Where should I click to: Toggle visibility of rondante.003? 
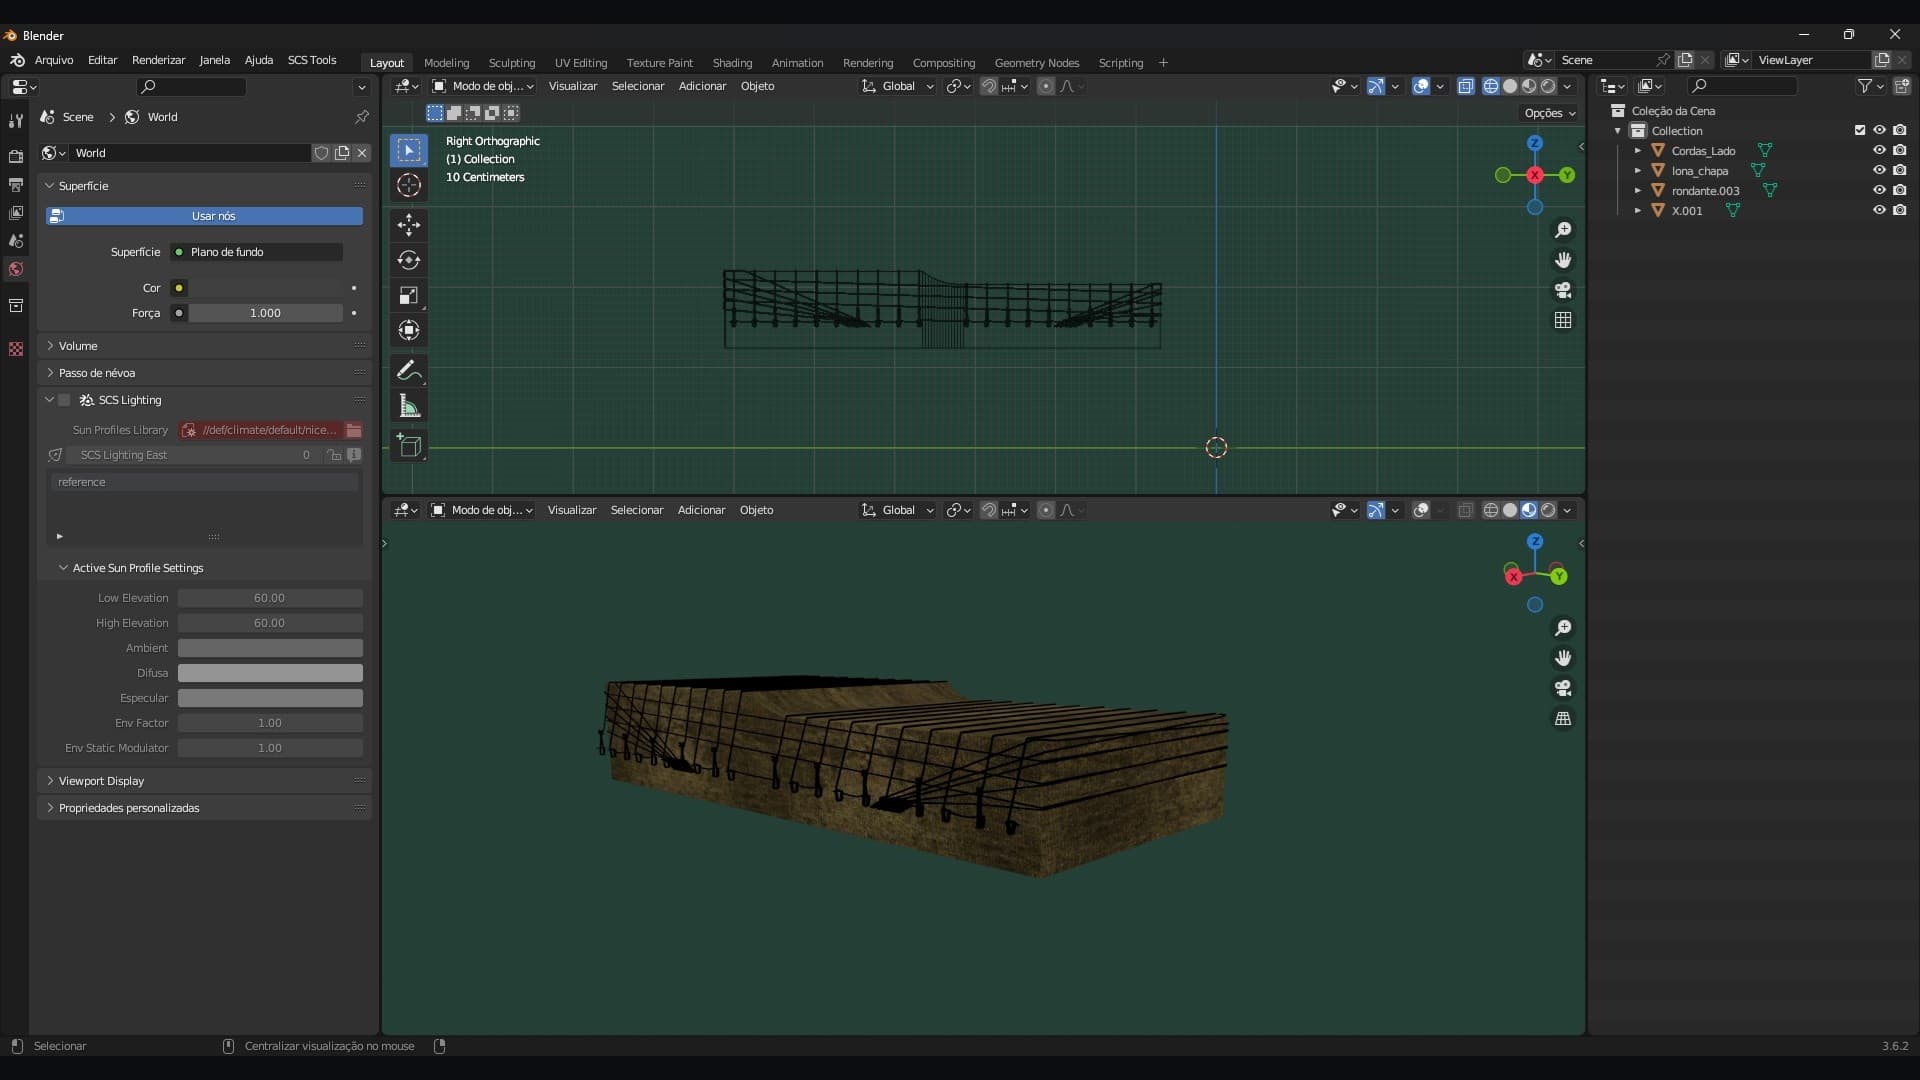point(1879,190)
